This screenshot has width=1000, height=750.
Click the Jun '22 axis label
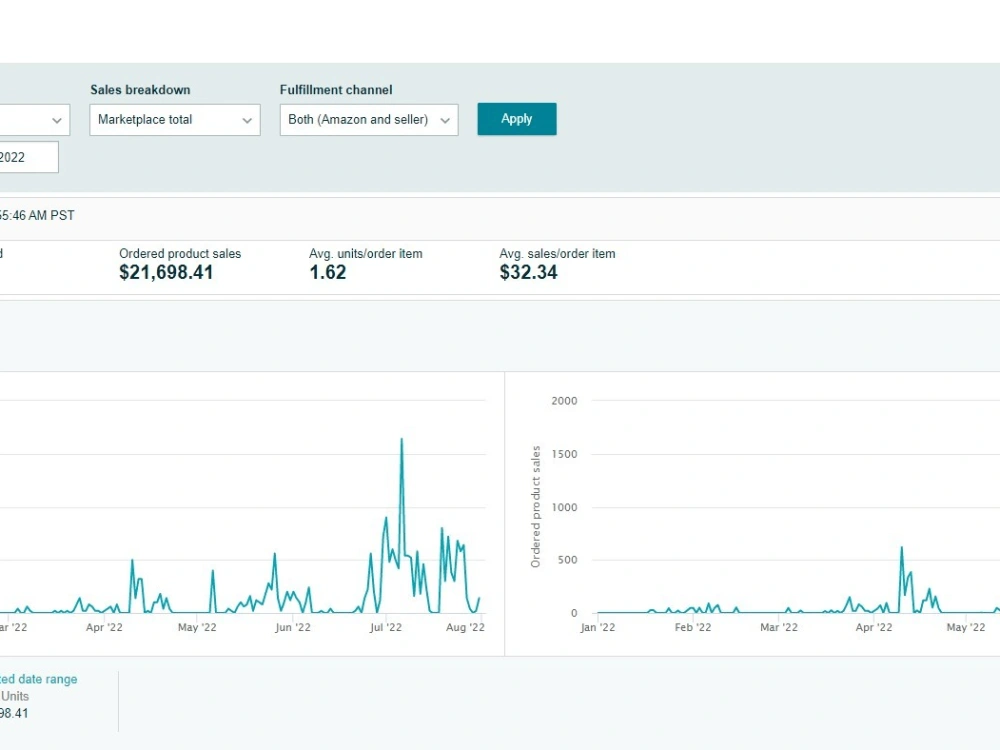[x=293, y=627]
